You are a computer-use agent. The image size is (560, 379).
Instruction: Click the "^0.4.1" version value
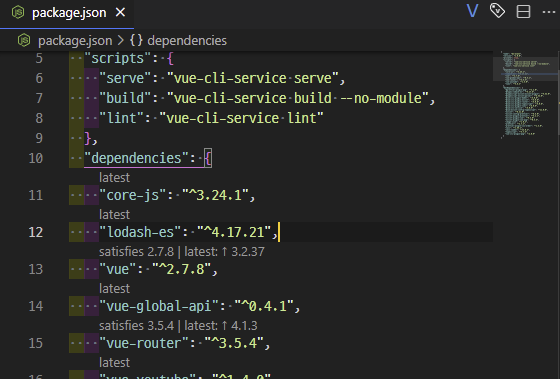(264, 306)
